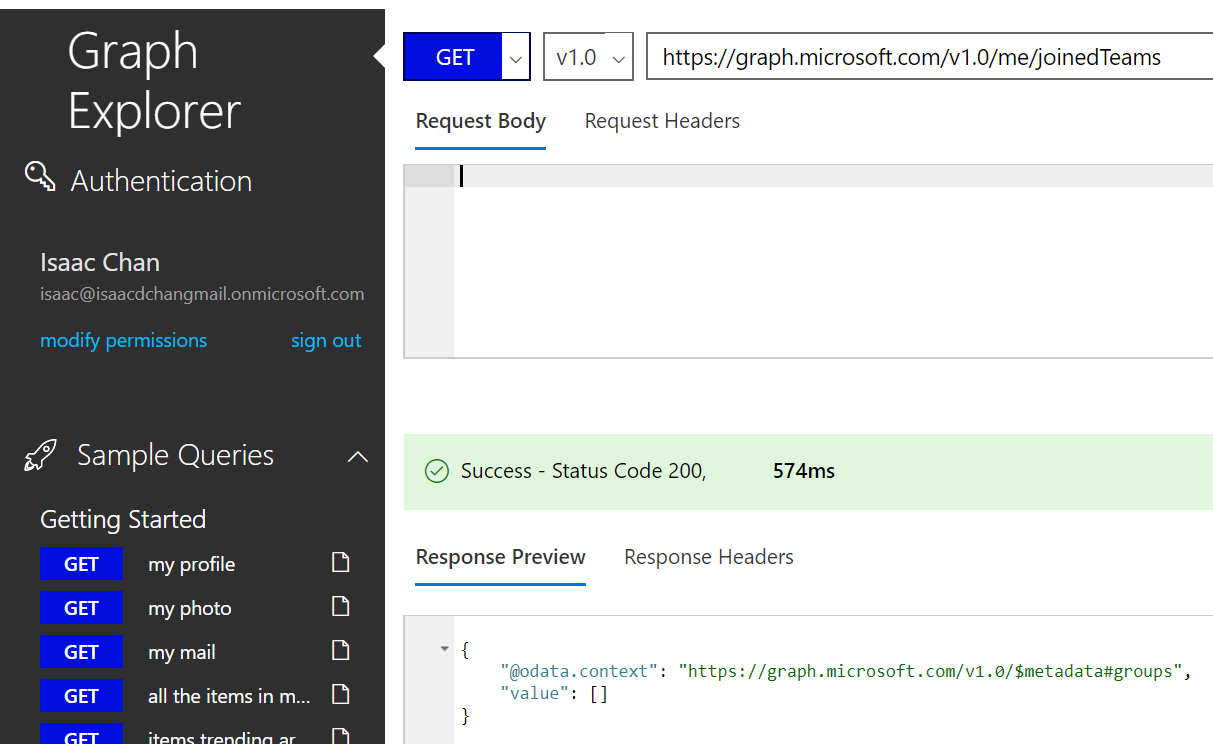Run the my profile sample query
1213x744 pixels.
pyautogui.click(x=81, y=563)
